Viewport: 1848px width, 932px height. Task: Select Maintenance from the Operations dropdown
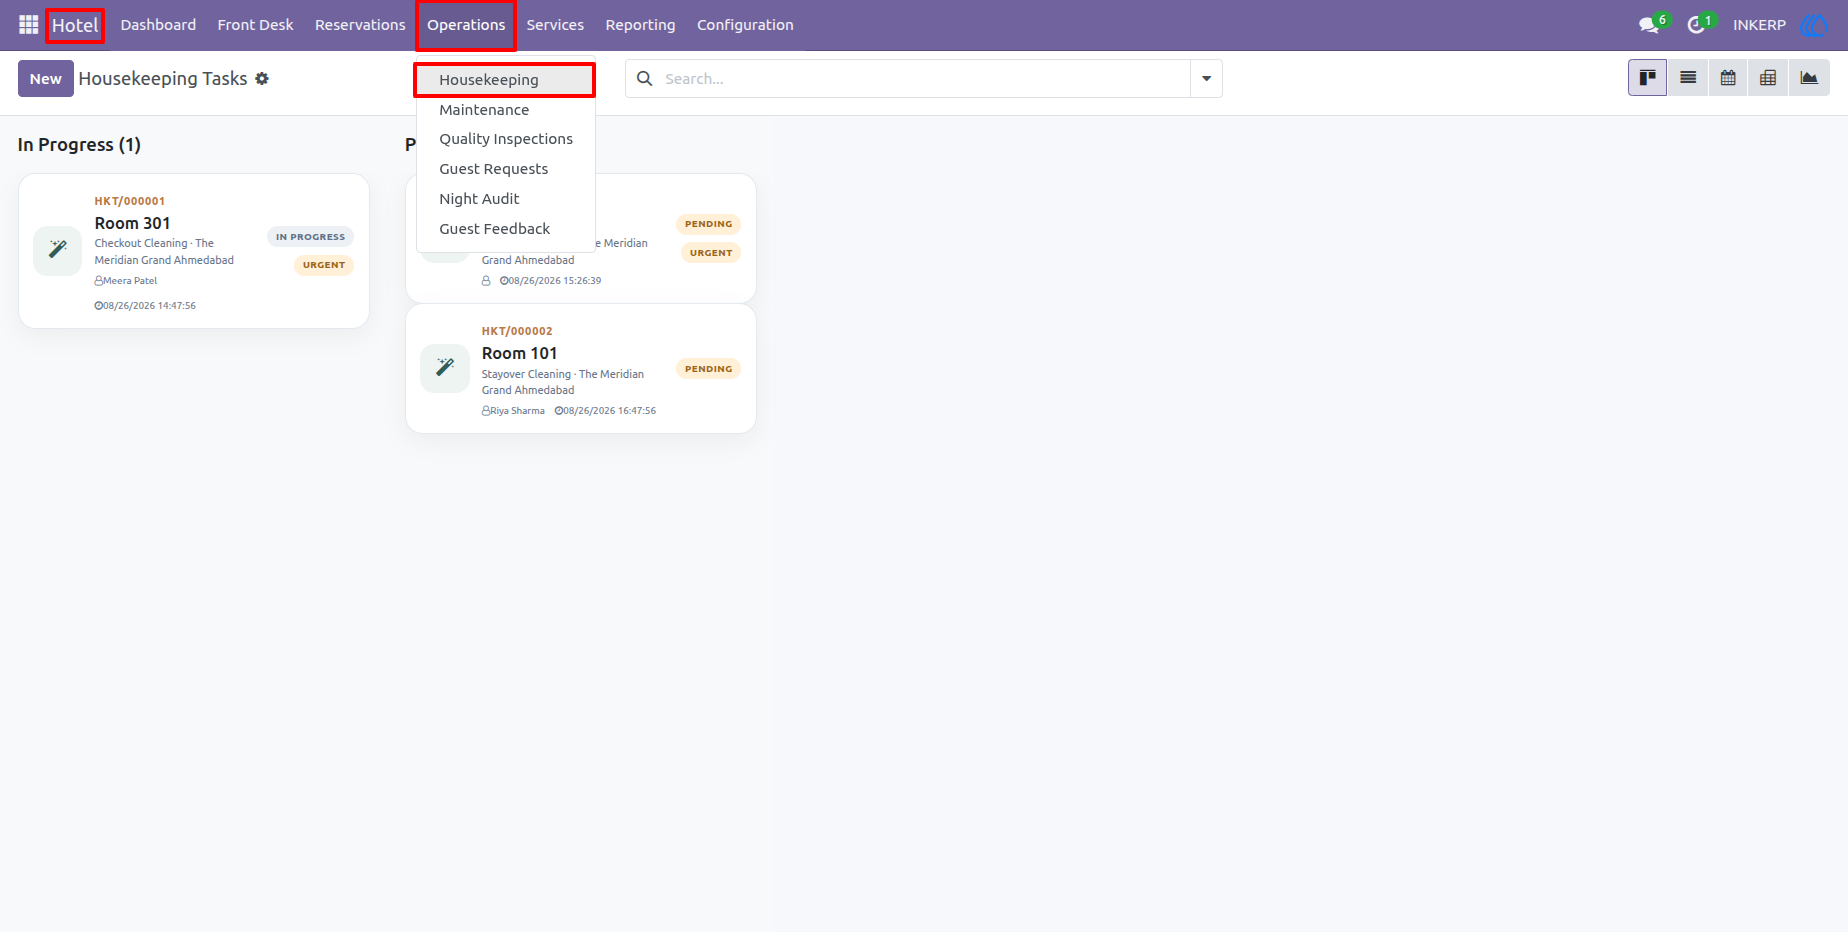[505, 110]
